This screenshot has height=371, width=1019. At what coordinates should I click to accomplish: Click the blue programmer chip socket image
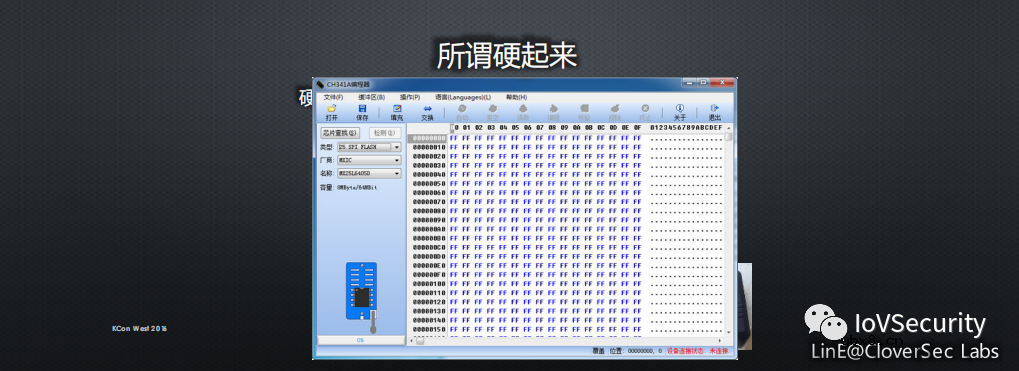[361, 291]
